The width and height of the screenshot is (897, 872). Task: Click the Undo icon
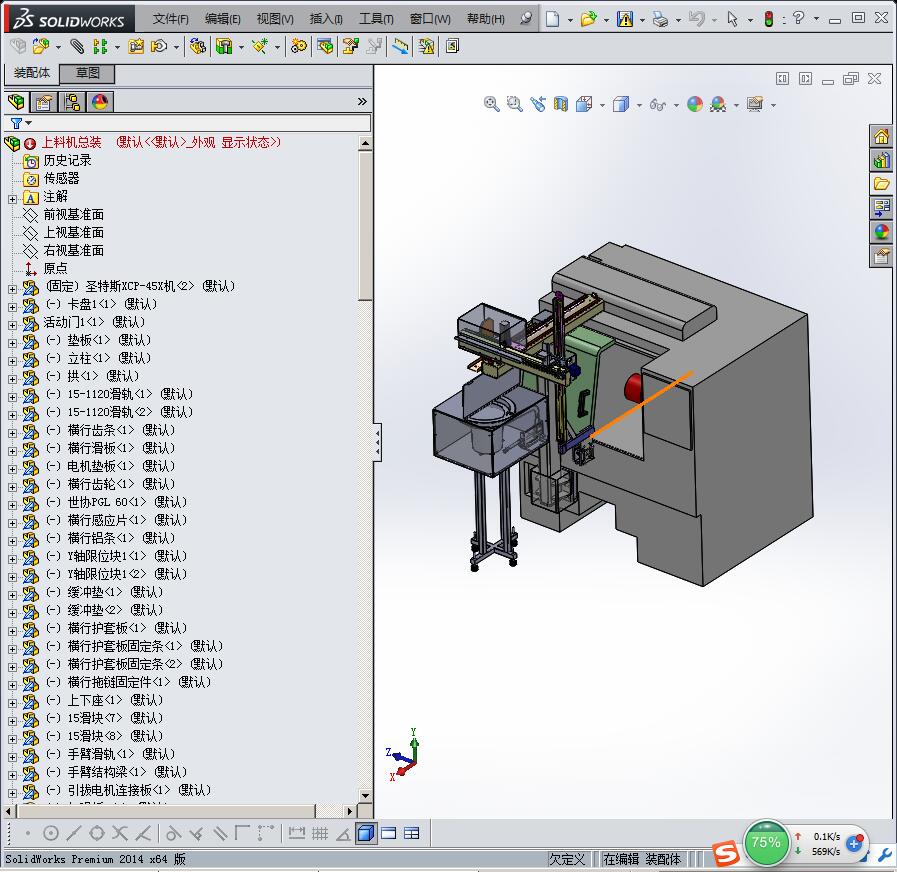coord(696,19)
